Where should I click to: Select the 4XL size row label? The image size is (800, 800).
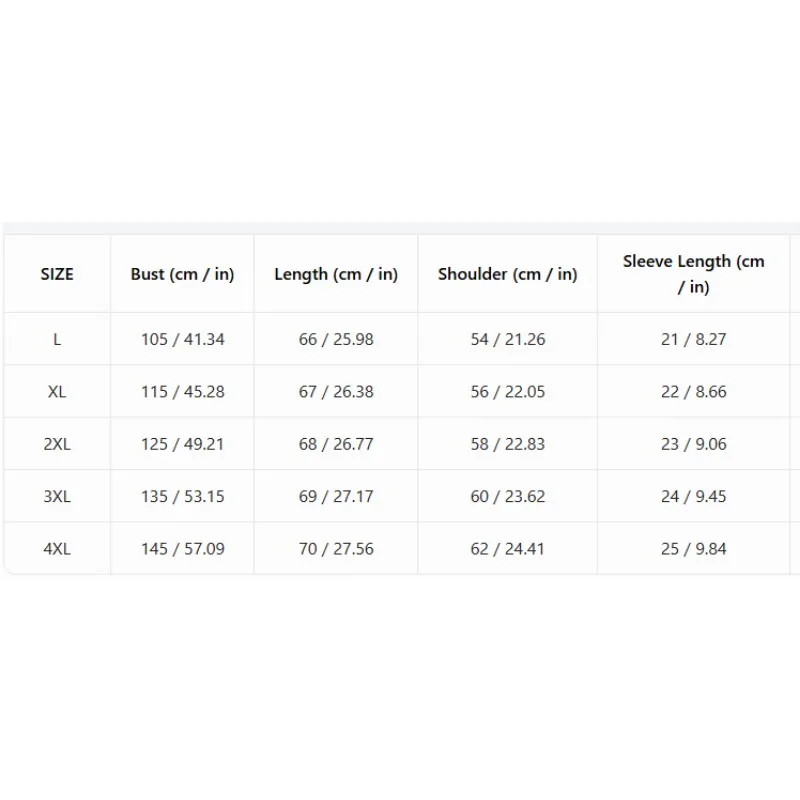click(x=57, y=549)
